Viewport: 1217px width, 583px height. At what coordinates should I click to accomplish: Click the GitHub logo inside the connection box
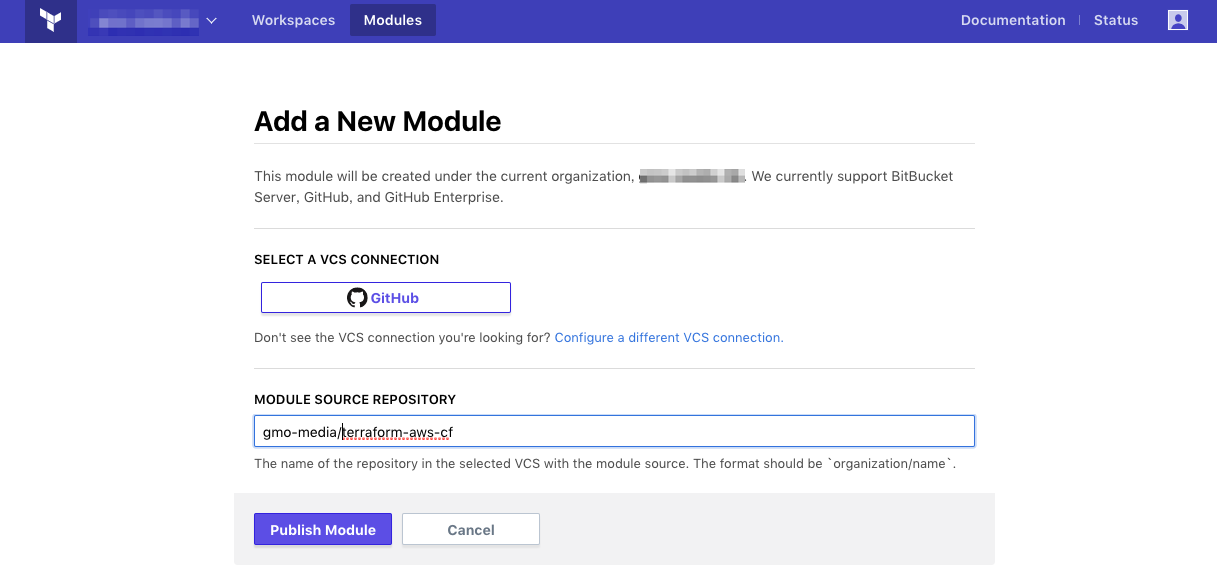[357, 297]
